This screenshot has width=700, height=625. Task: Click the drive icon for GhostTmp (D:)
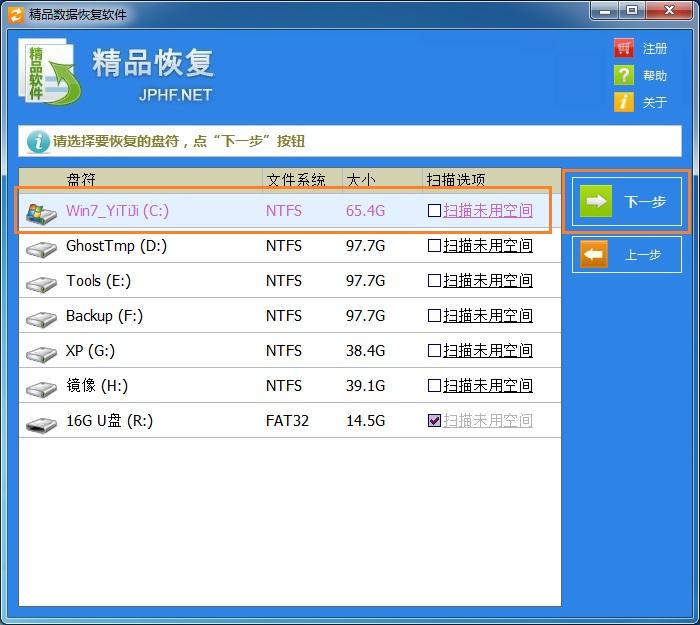click(41, 249)
